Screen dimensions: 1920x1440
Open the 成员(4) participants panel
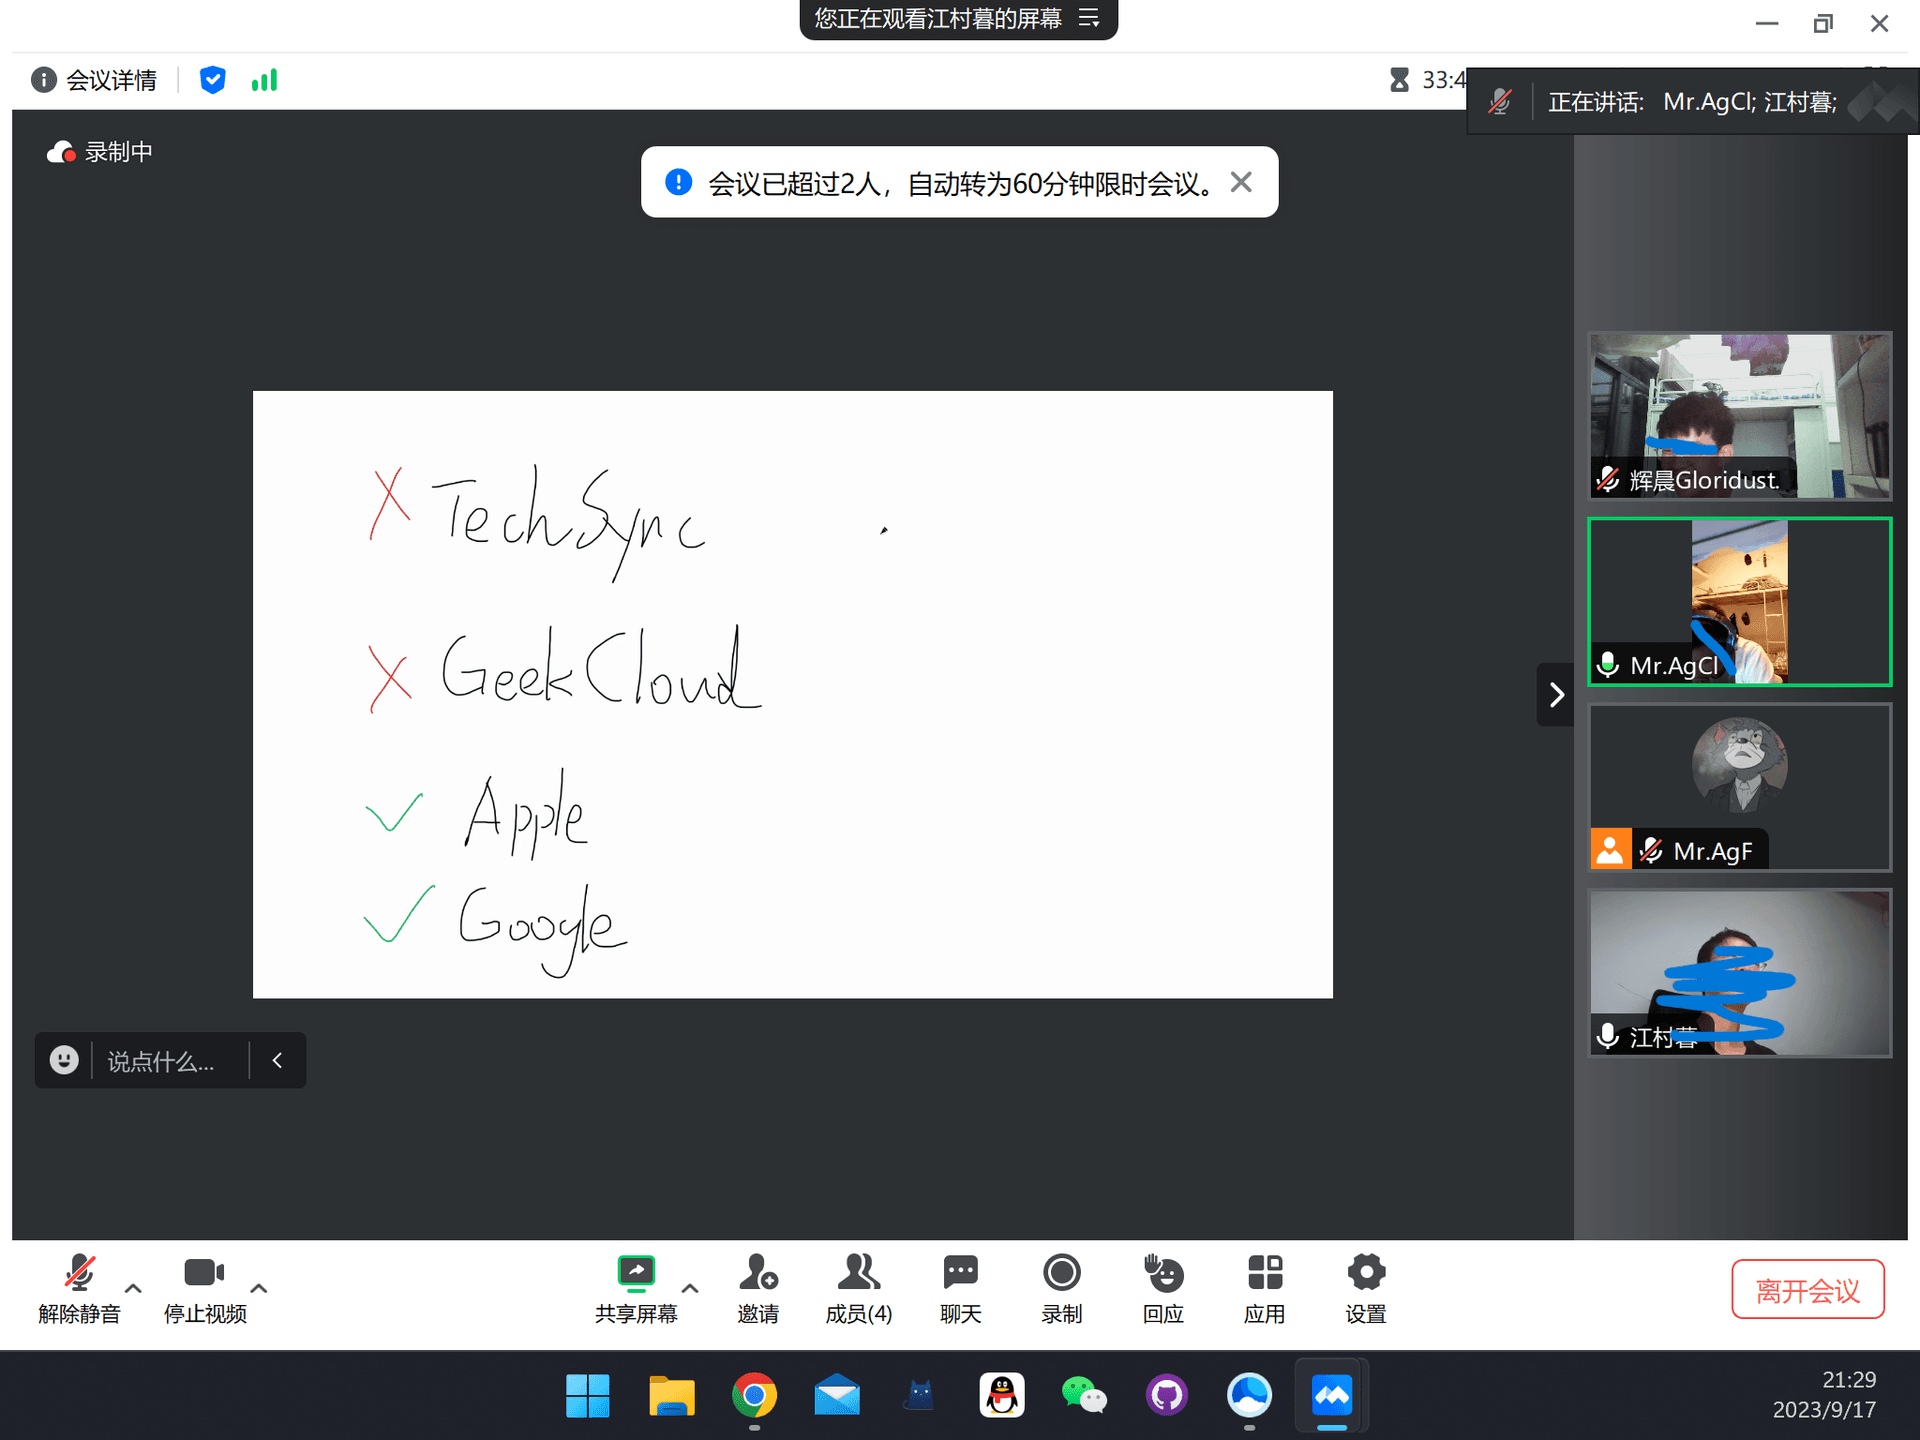[859, 1290]
